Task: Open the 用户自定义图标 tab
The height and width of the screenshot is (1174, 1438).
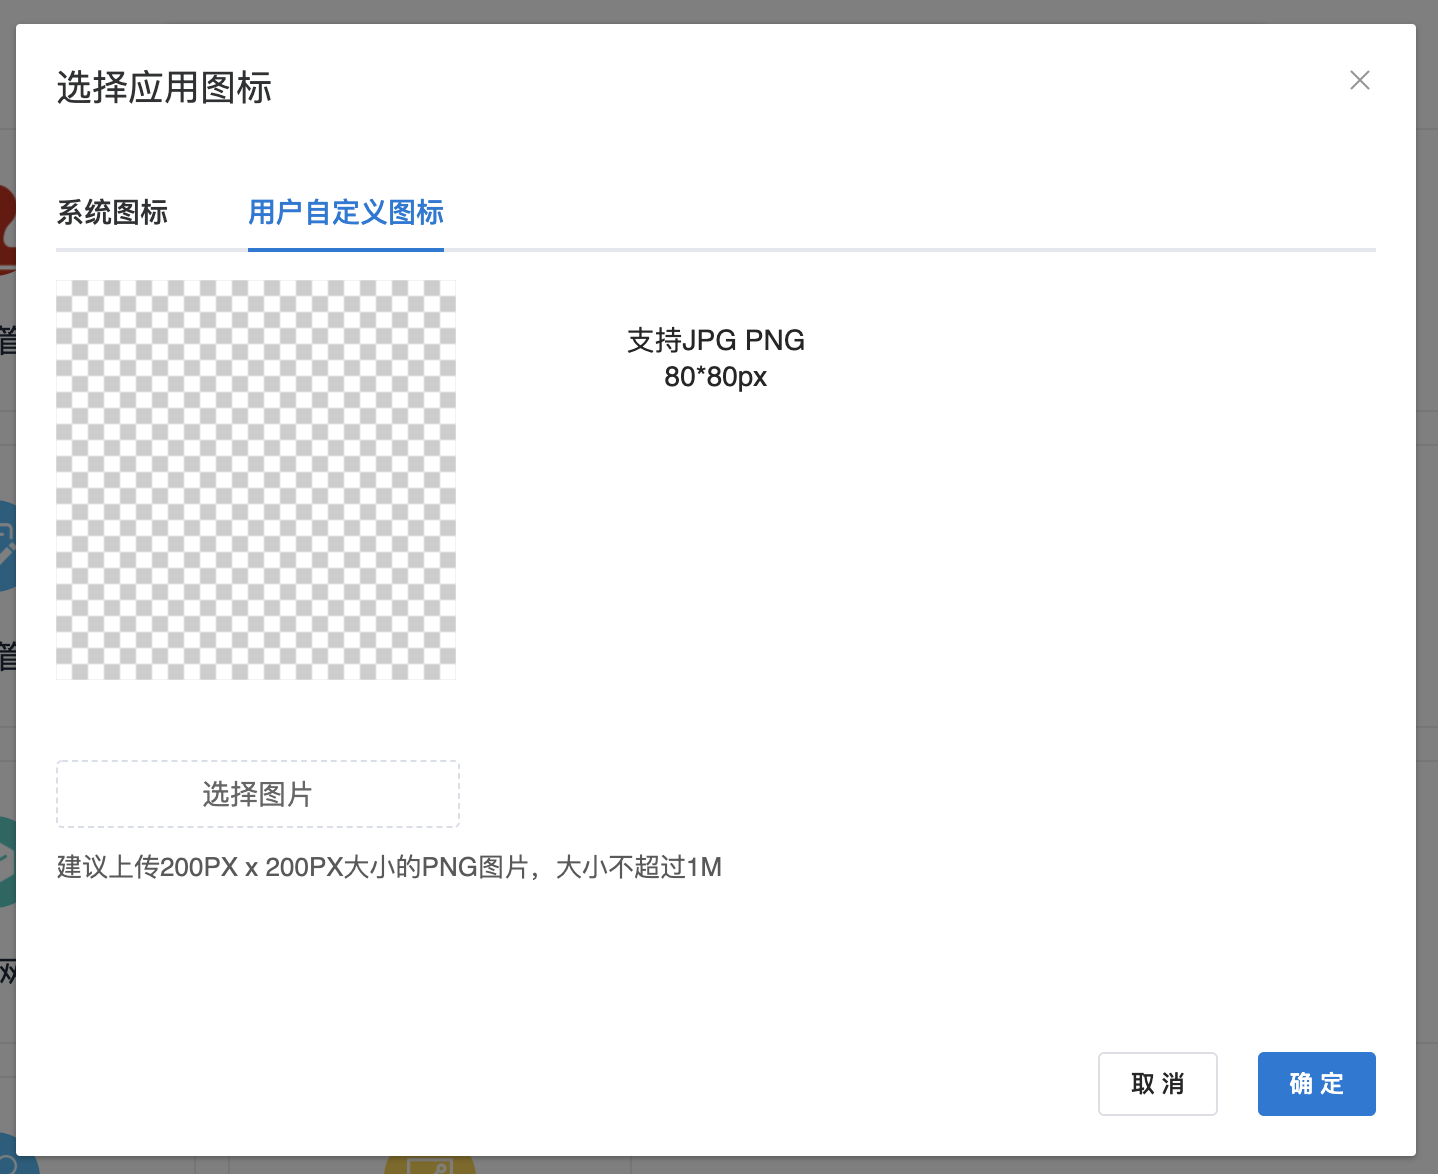Action: pyautogui.click(x=346, y=212)
